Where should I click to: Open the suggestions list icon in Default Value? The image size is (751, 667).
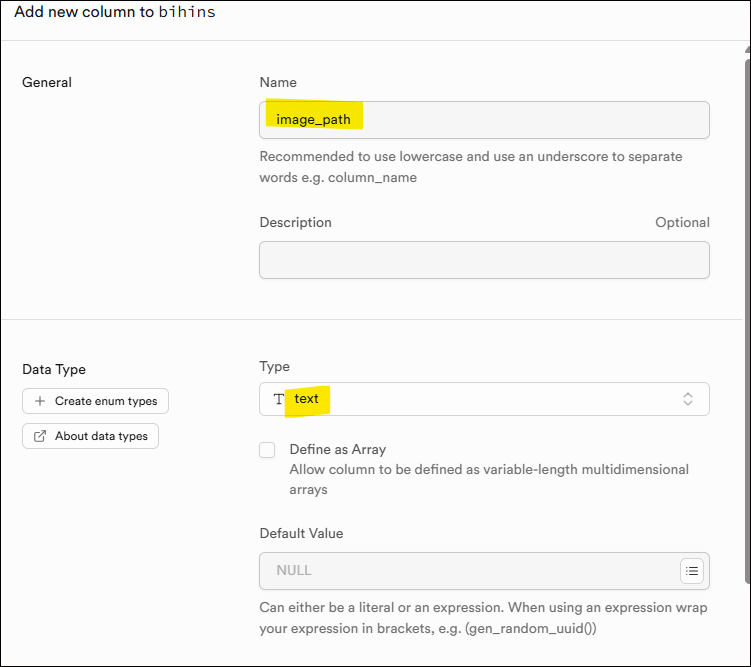(692, 571)
